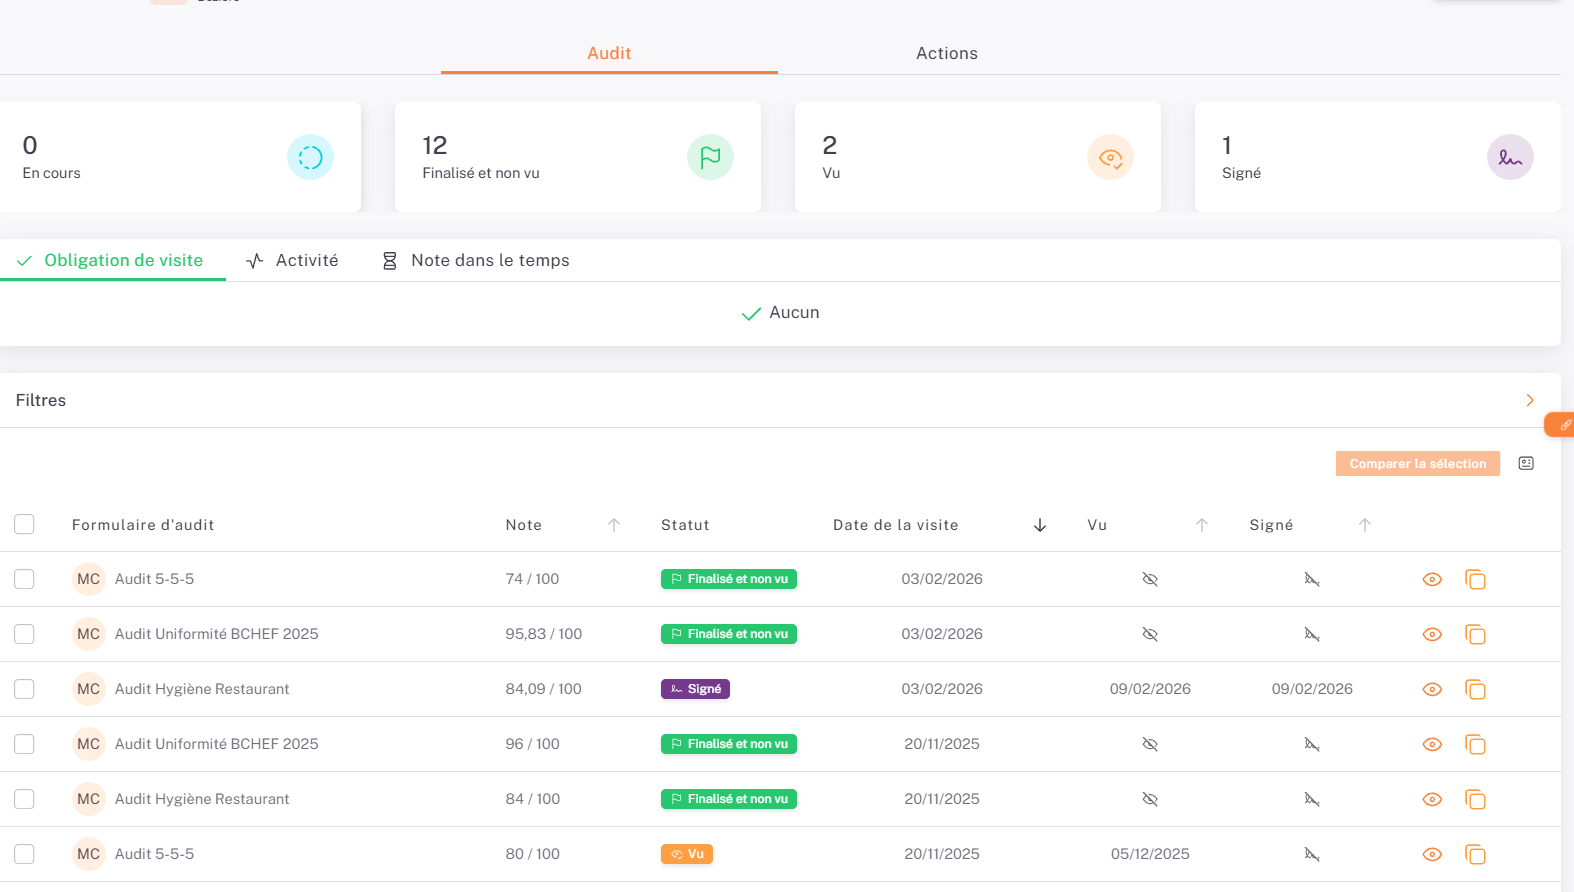Tick checkbox for Audit Uniformité BCHEF 96 / 100
1574x892 pixels.
(24, 744)
